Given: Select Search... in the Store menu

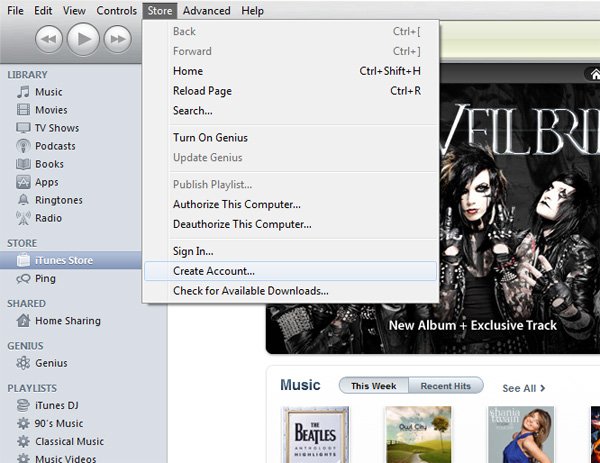Looking at the screenshot, I should pos(290,111).
